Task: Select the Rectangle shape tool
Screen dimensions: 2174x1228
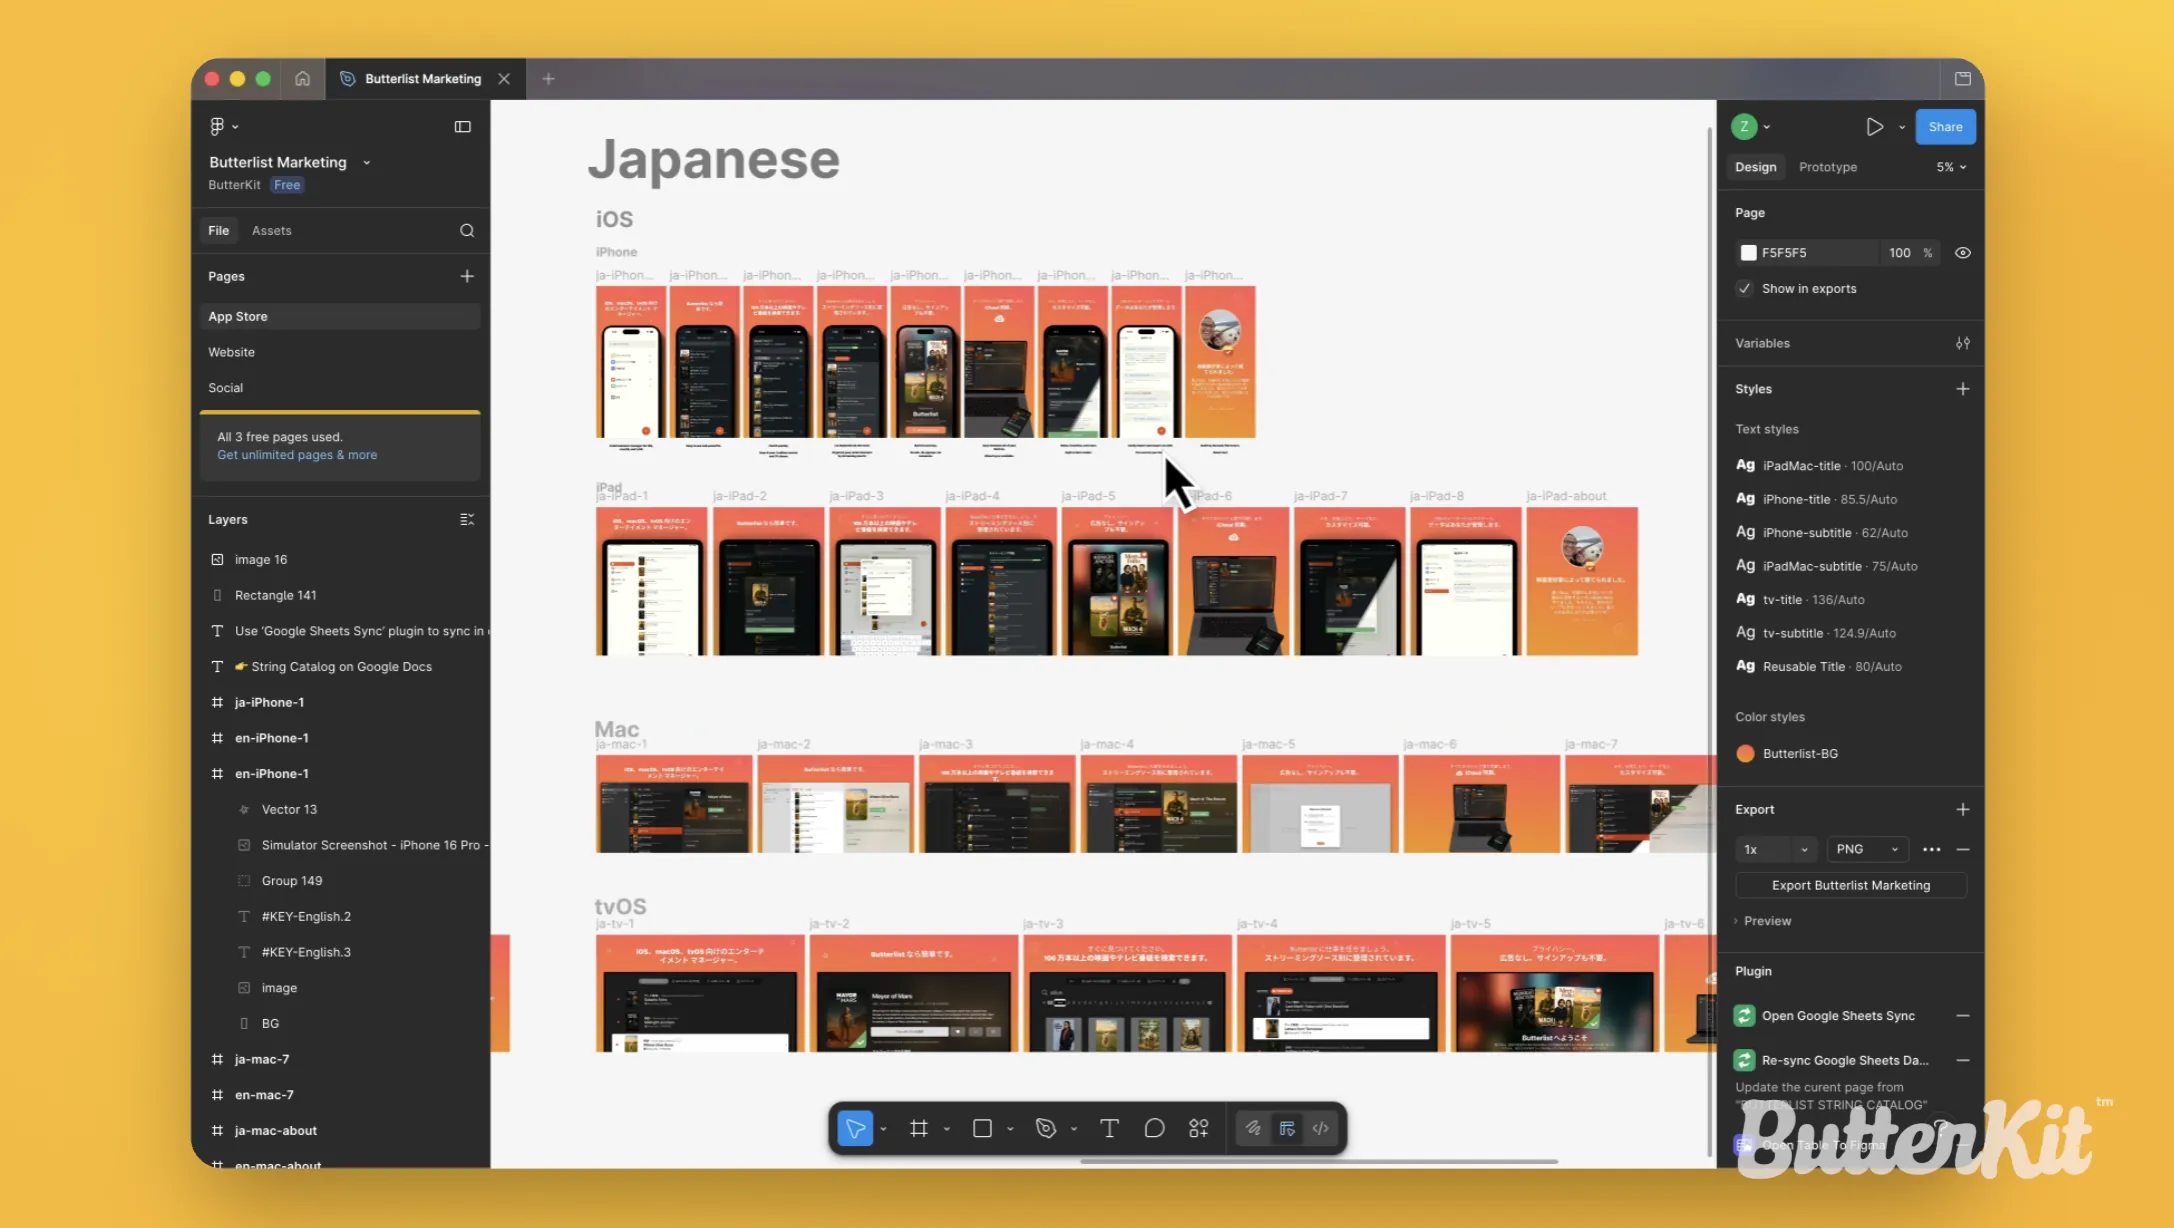Action: [x=982, y=1128]
